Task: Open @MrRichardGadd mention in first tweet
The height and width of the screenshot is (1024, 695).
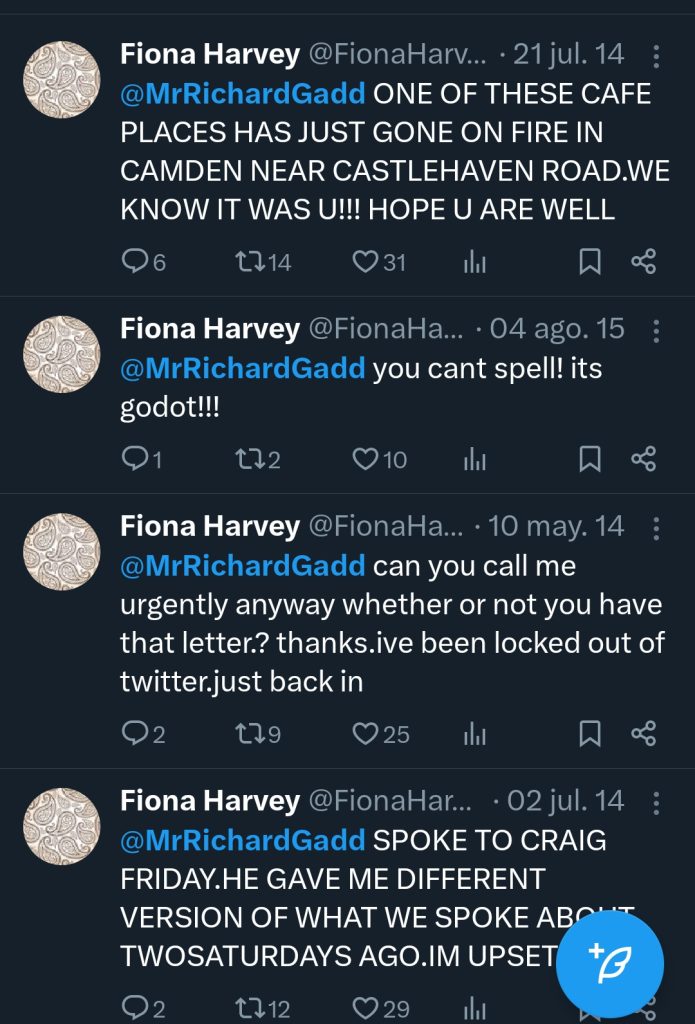Action: pyautogui.click(x=243, y=94)
